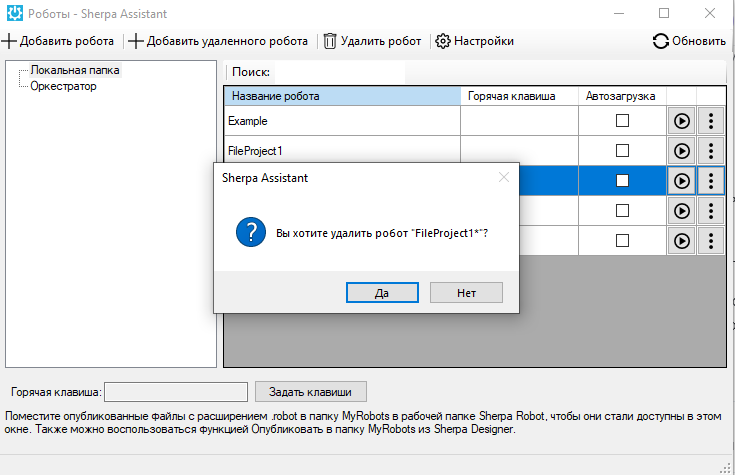Enable autoload checkbox for Example
Image resolution: width=735 pixels, height=475 pixels.
pos(622,121)
